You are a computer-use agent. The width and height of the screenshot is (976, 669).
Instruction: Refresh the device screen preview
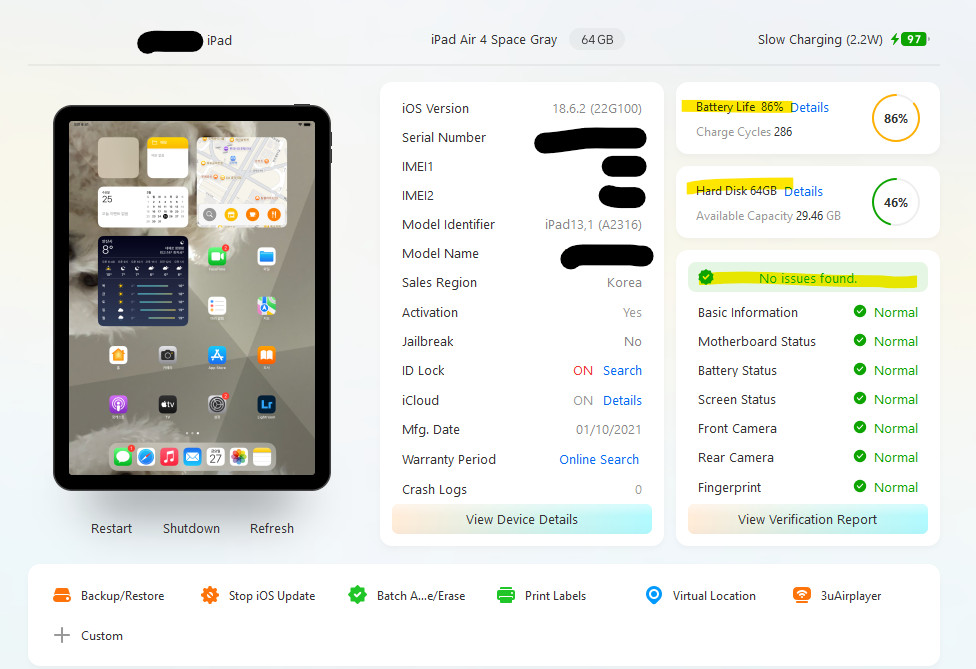(x=271, y=528)
